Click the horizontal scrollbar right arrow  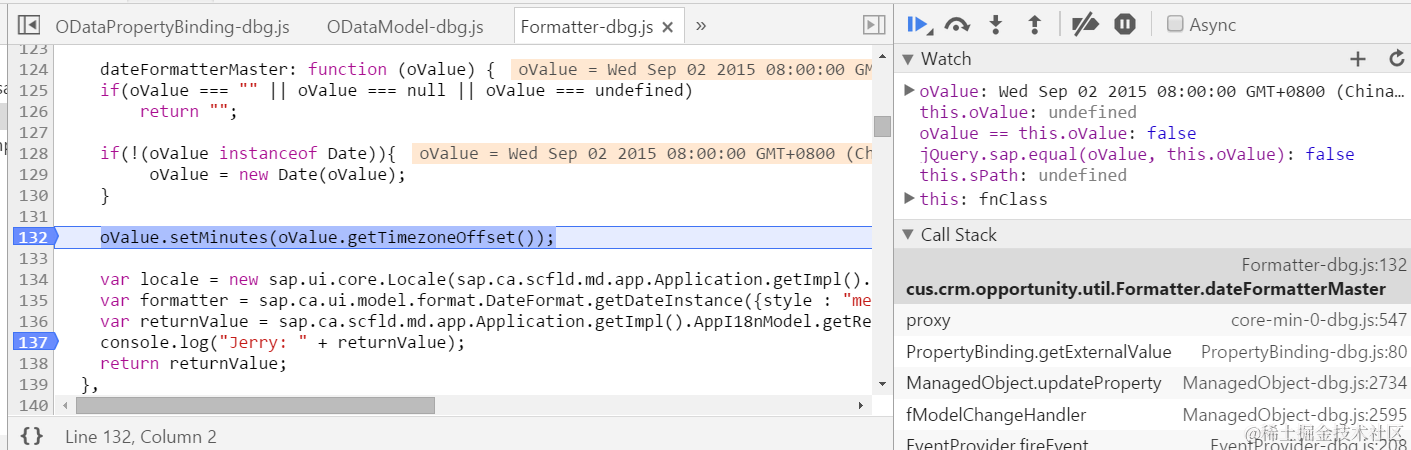click(862, 405)
